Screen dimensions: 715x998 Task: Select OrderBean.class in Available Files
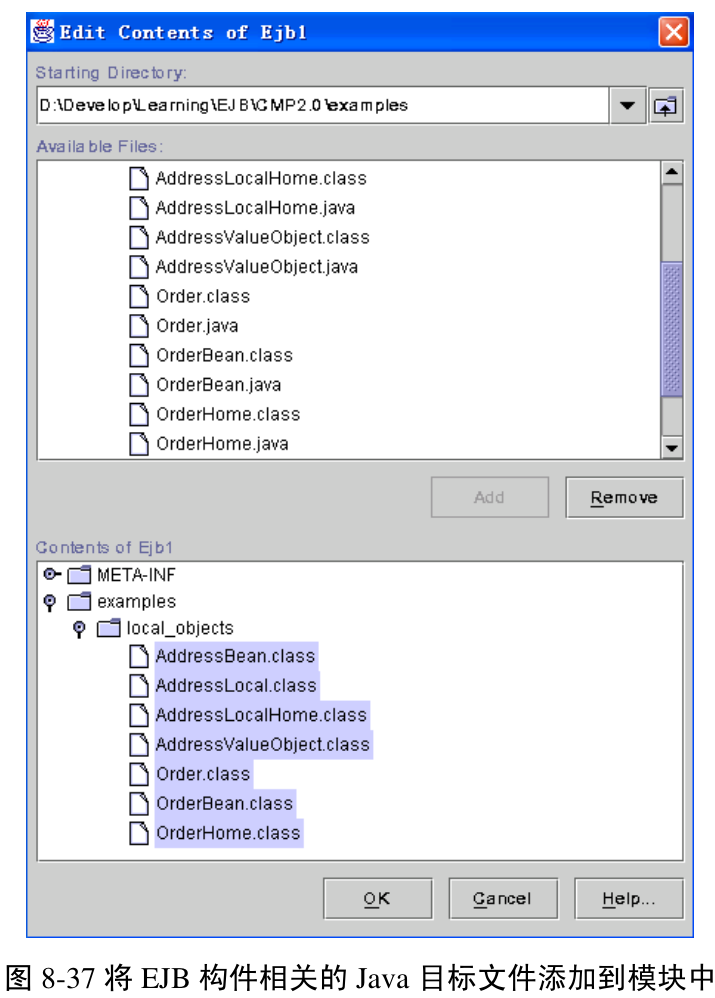(225, 355)
